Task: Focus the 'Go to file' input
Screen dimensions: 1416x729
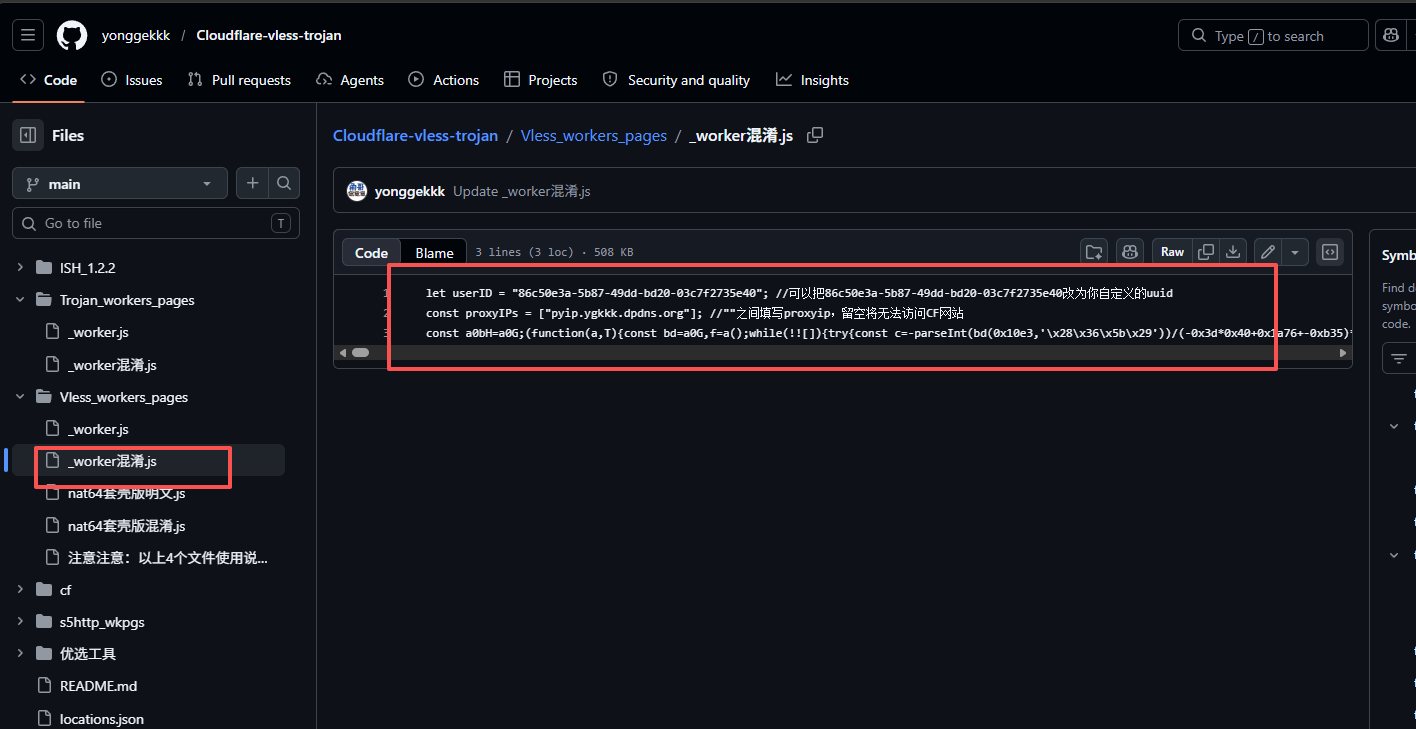Action: coord(156,223)
